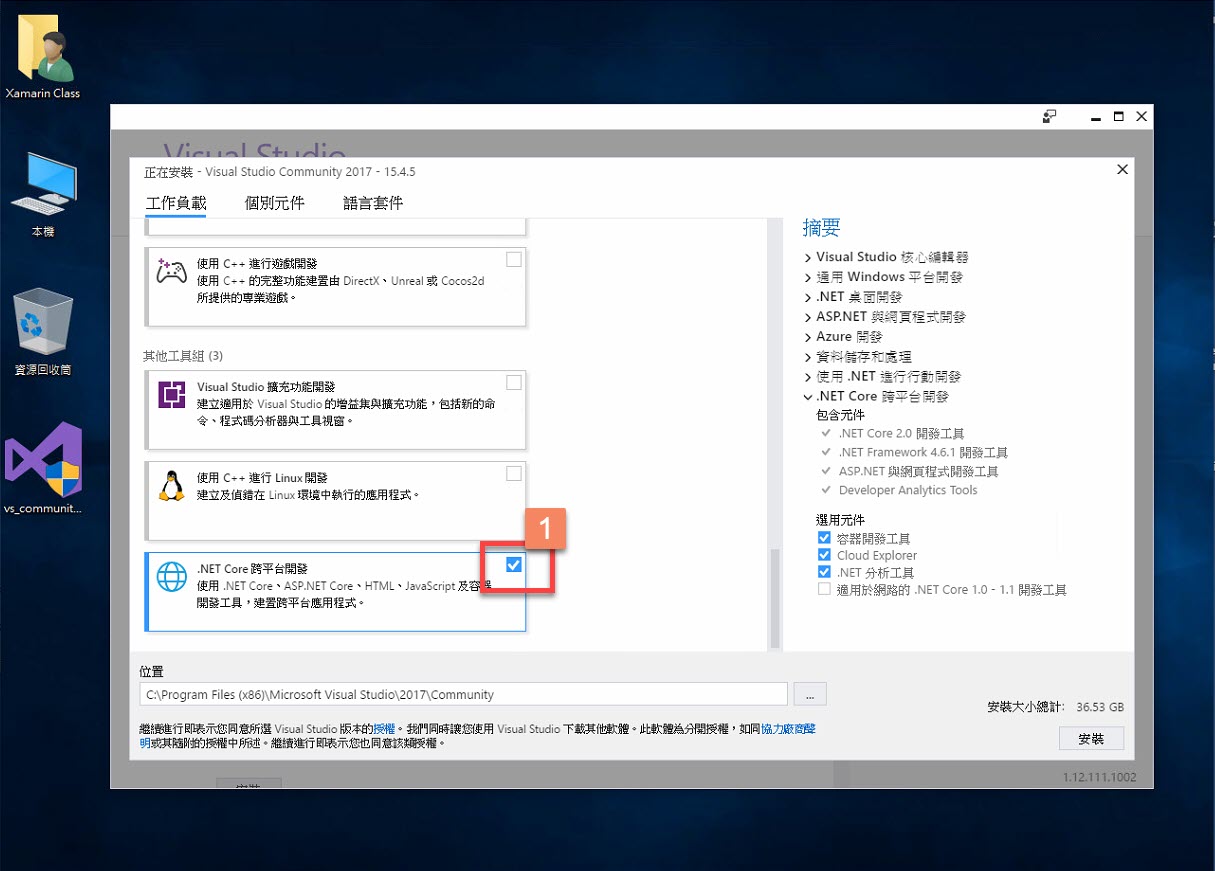This screenshot has width=1215, height=871.
Task: Select the Visual Studio 擴充功能開發 card title
Action: point(266,387)
